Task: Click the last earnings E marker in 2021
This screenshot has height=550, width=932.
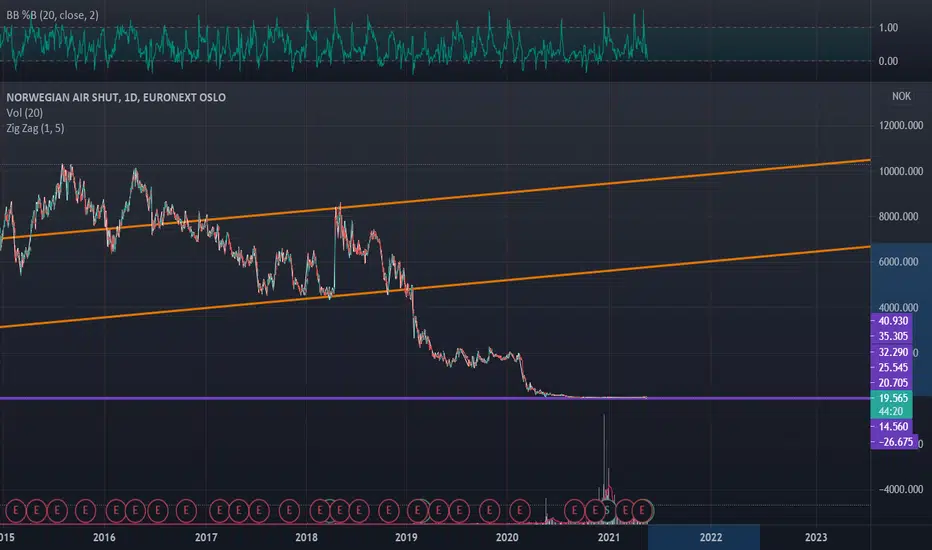Action: pos(642,510)
